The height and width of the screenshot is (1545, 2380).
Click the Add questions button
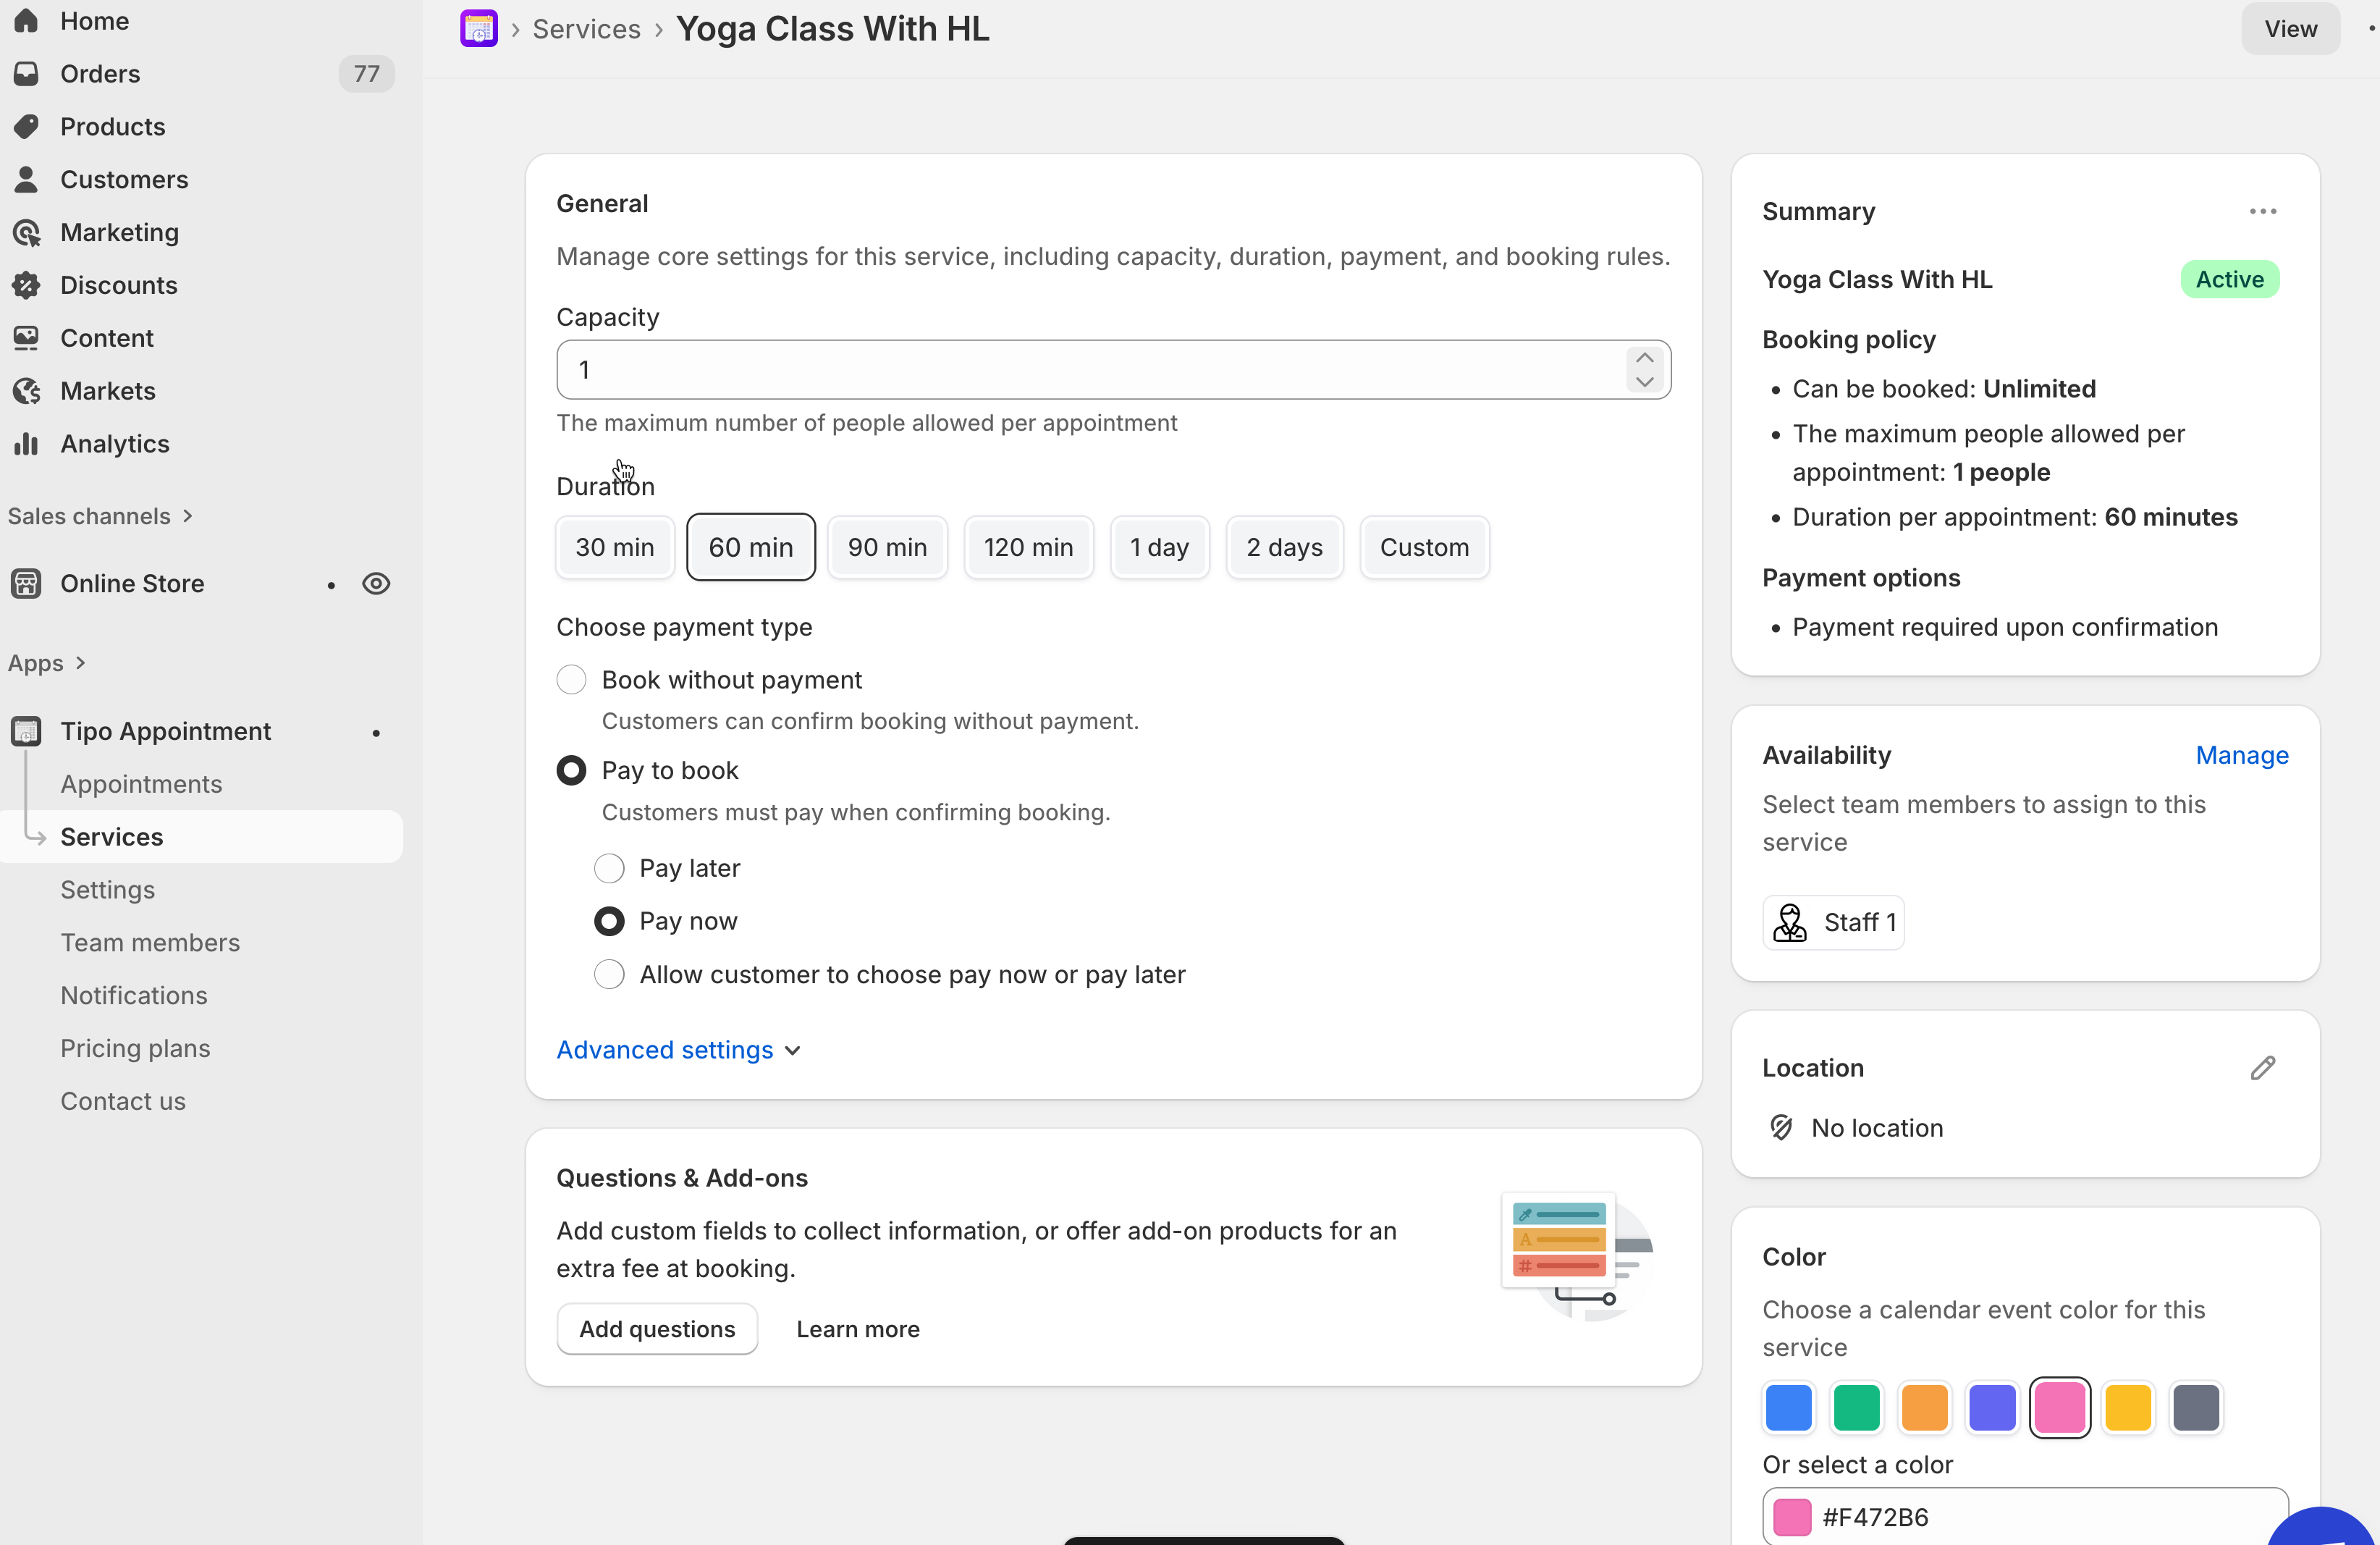(x=656, y=1329)
